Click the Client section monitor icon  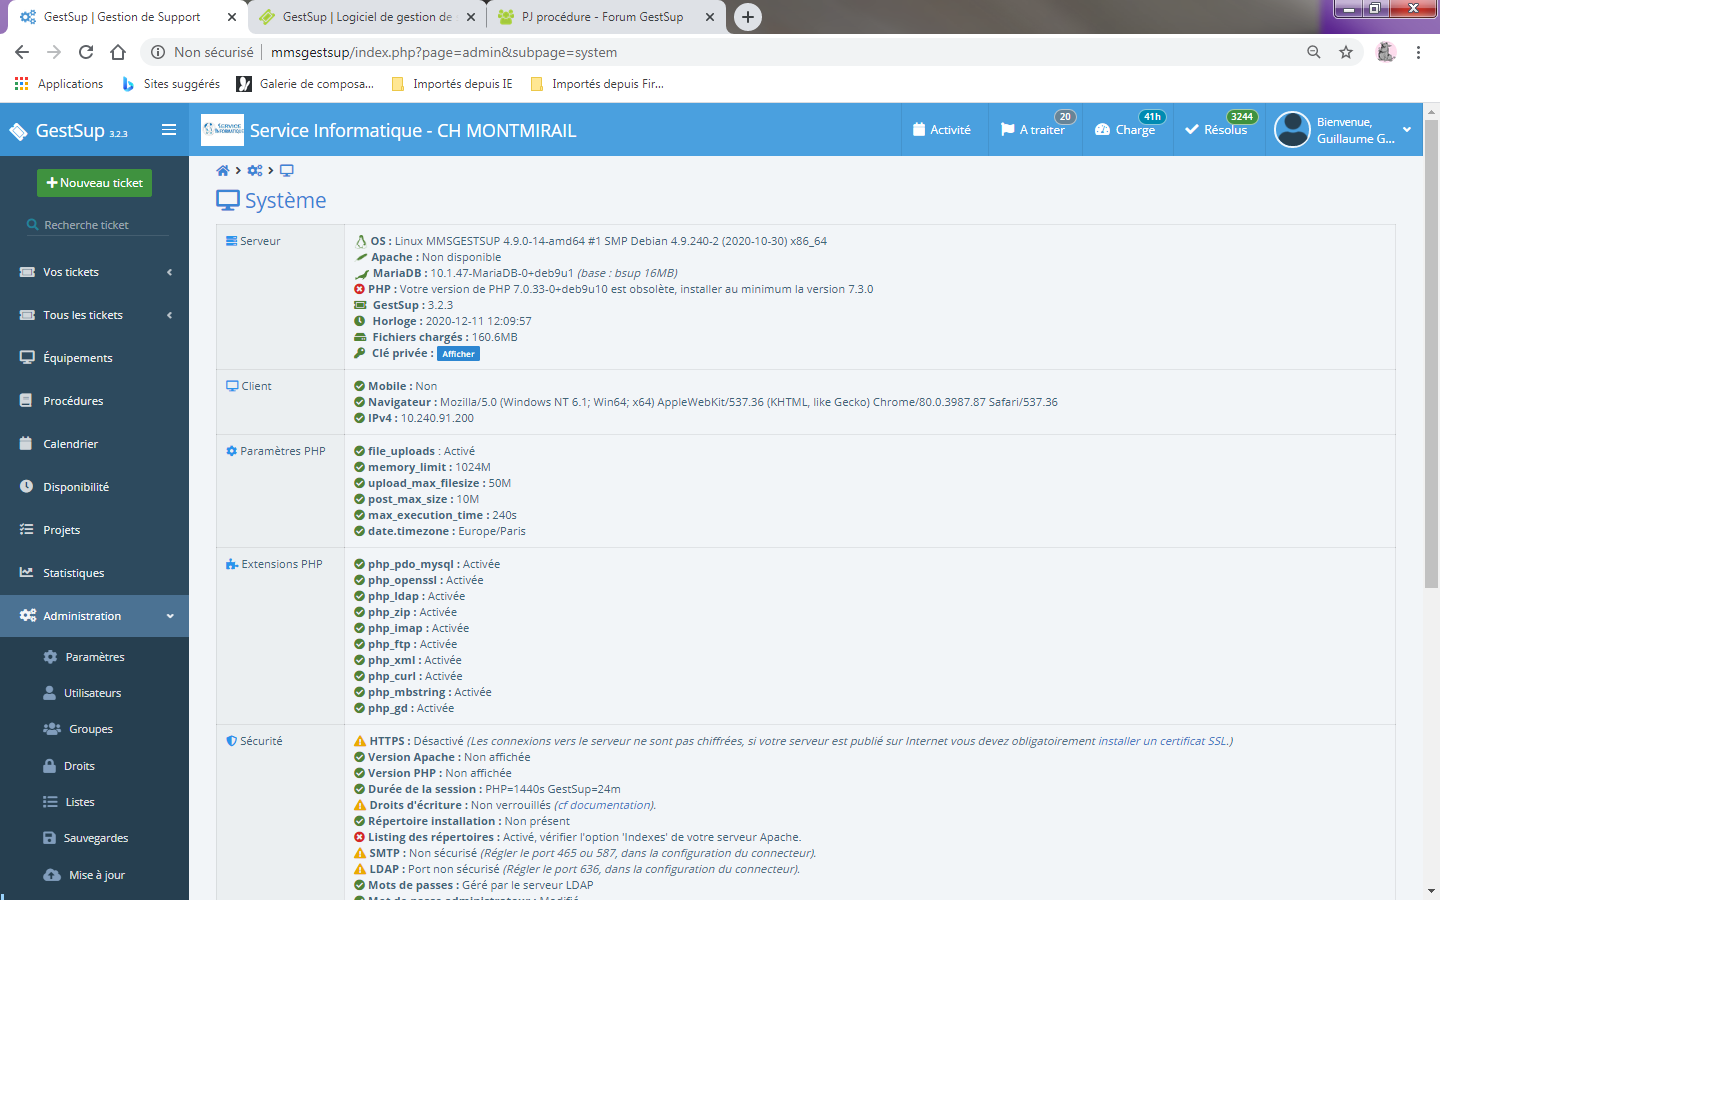click(232, 386)
